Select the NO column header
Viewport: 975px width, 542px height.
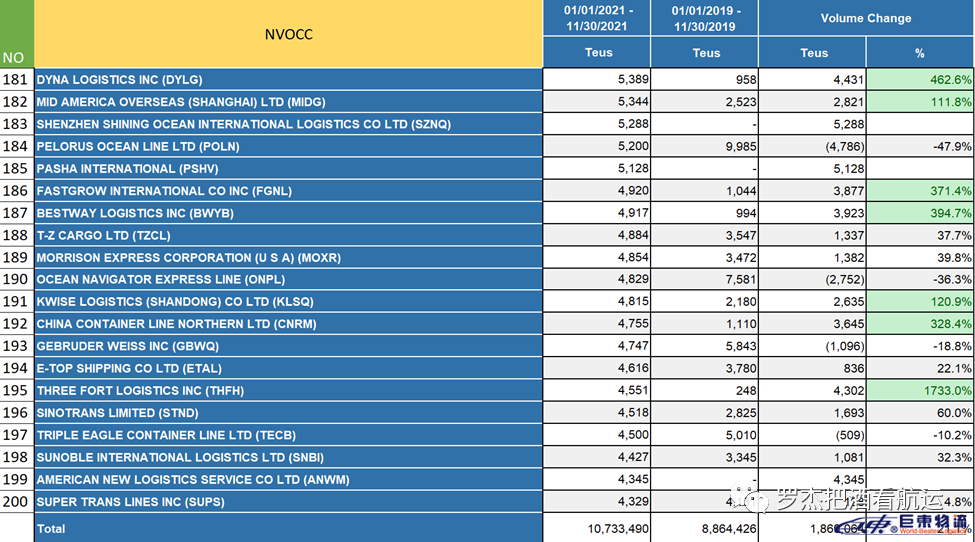pos(17,34)
